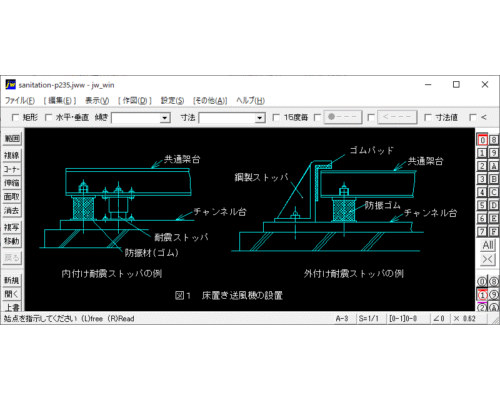Select square layer A button
This screenshot has width=500, height=400.
click(x=494, y=166)
